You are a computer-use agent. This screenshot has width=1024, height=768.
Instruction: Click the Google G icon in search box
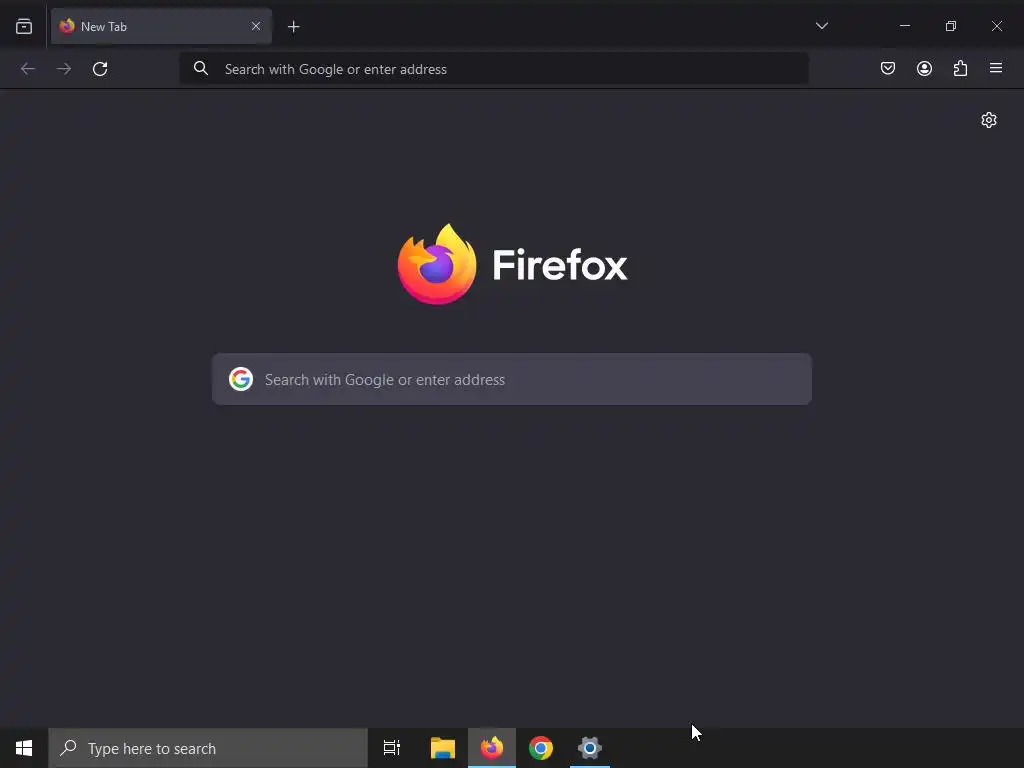pyautogui.click(x=241, y=379)
